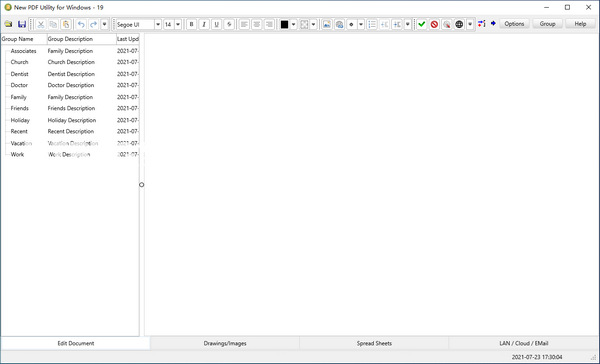The height and width of the screenshot is (364, 600).
Task: Click the Help button
Action: [580, 24]
